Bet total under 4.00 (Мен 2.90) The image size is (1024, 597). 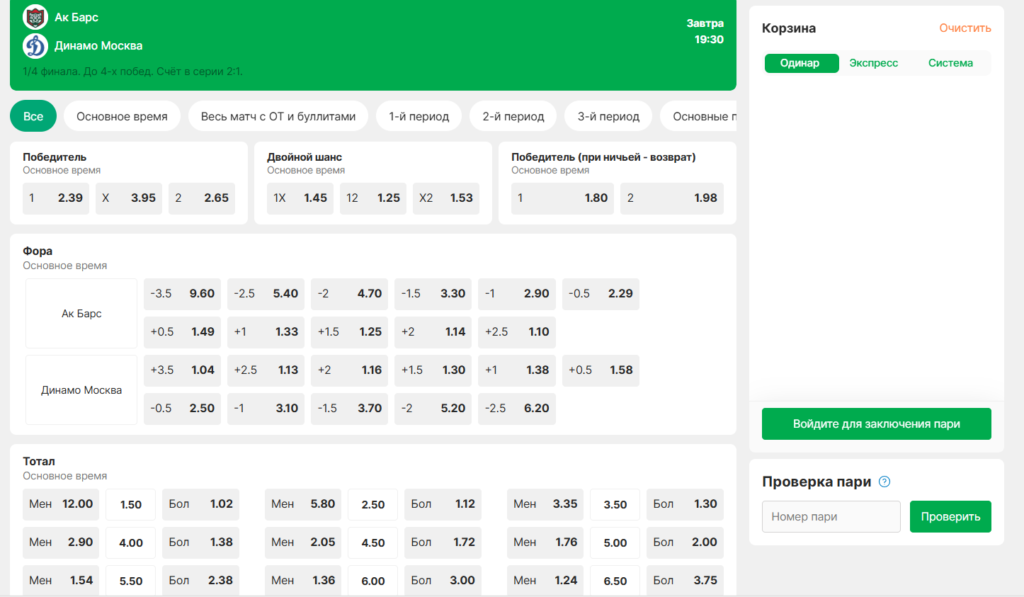coord(61,542)
